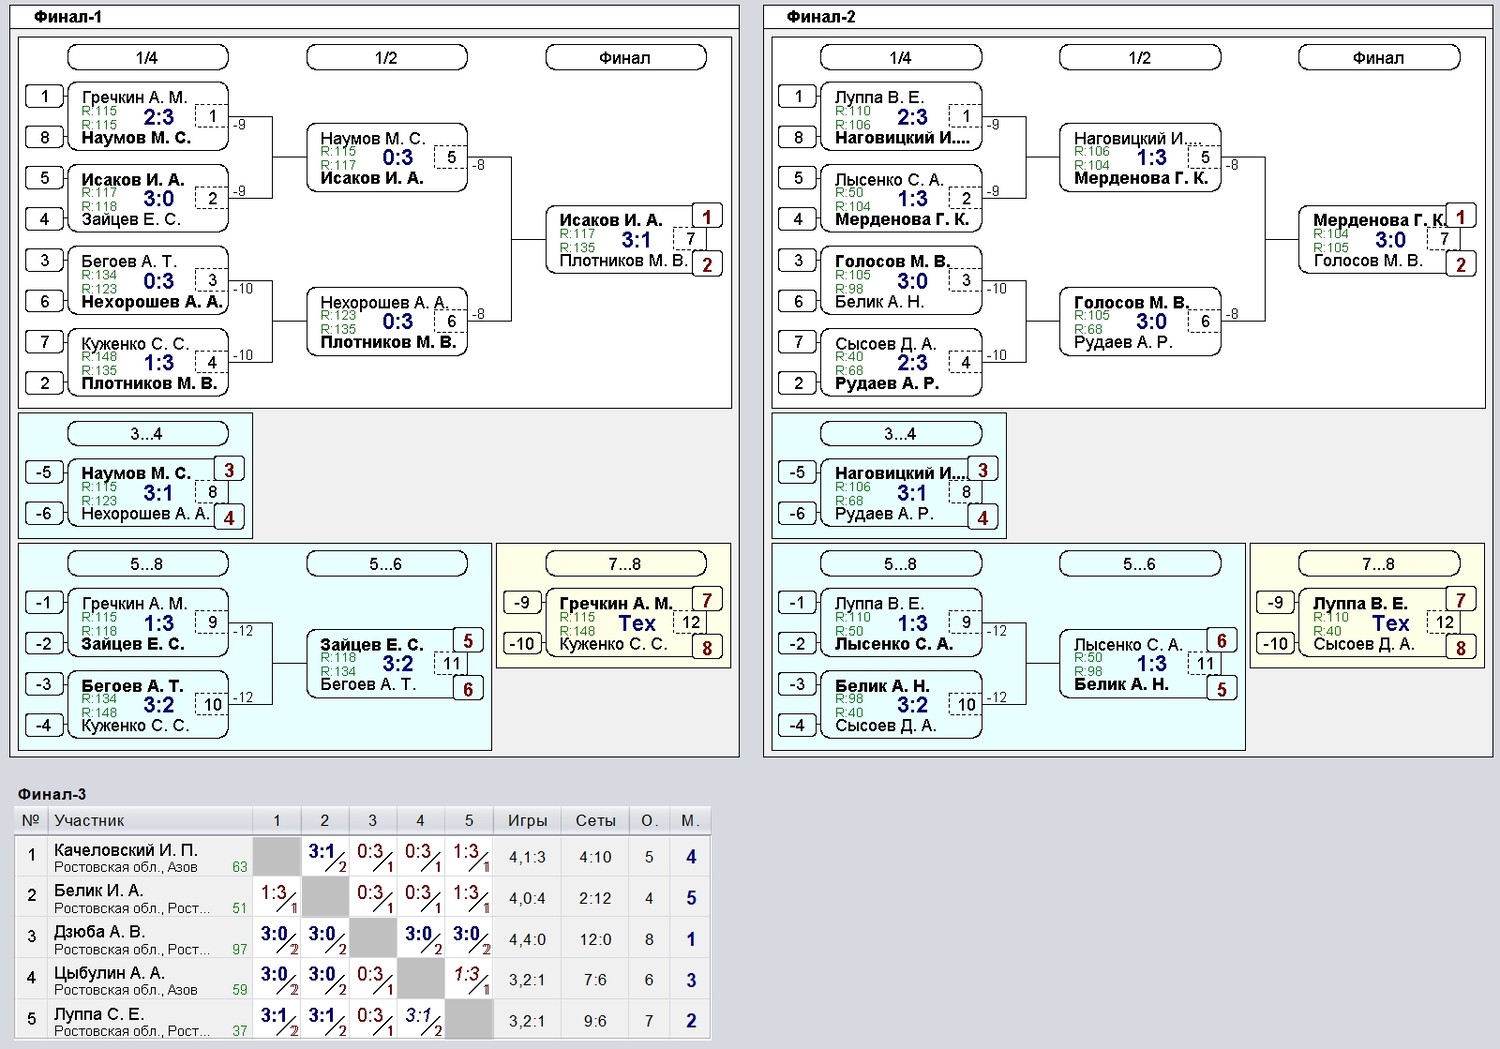The height and width of the screenshot is (1049, 1500).
Task: Select row Белик И. А. in Финал-3
Action: click(363, 897)
